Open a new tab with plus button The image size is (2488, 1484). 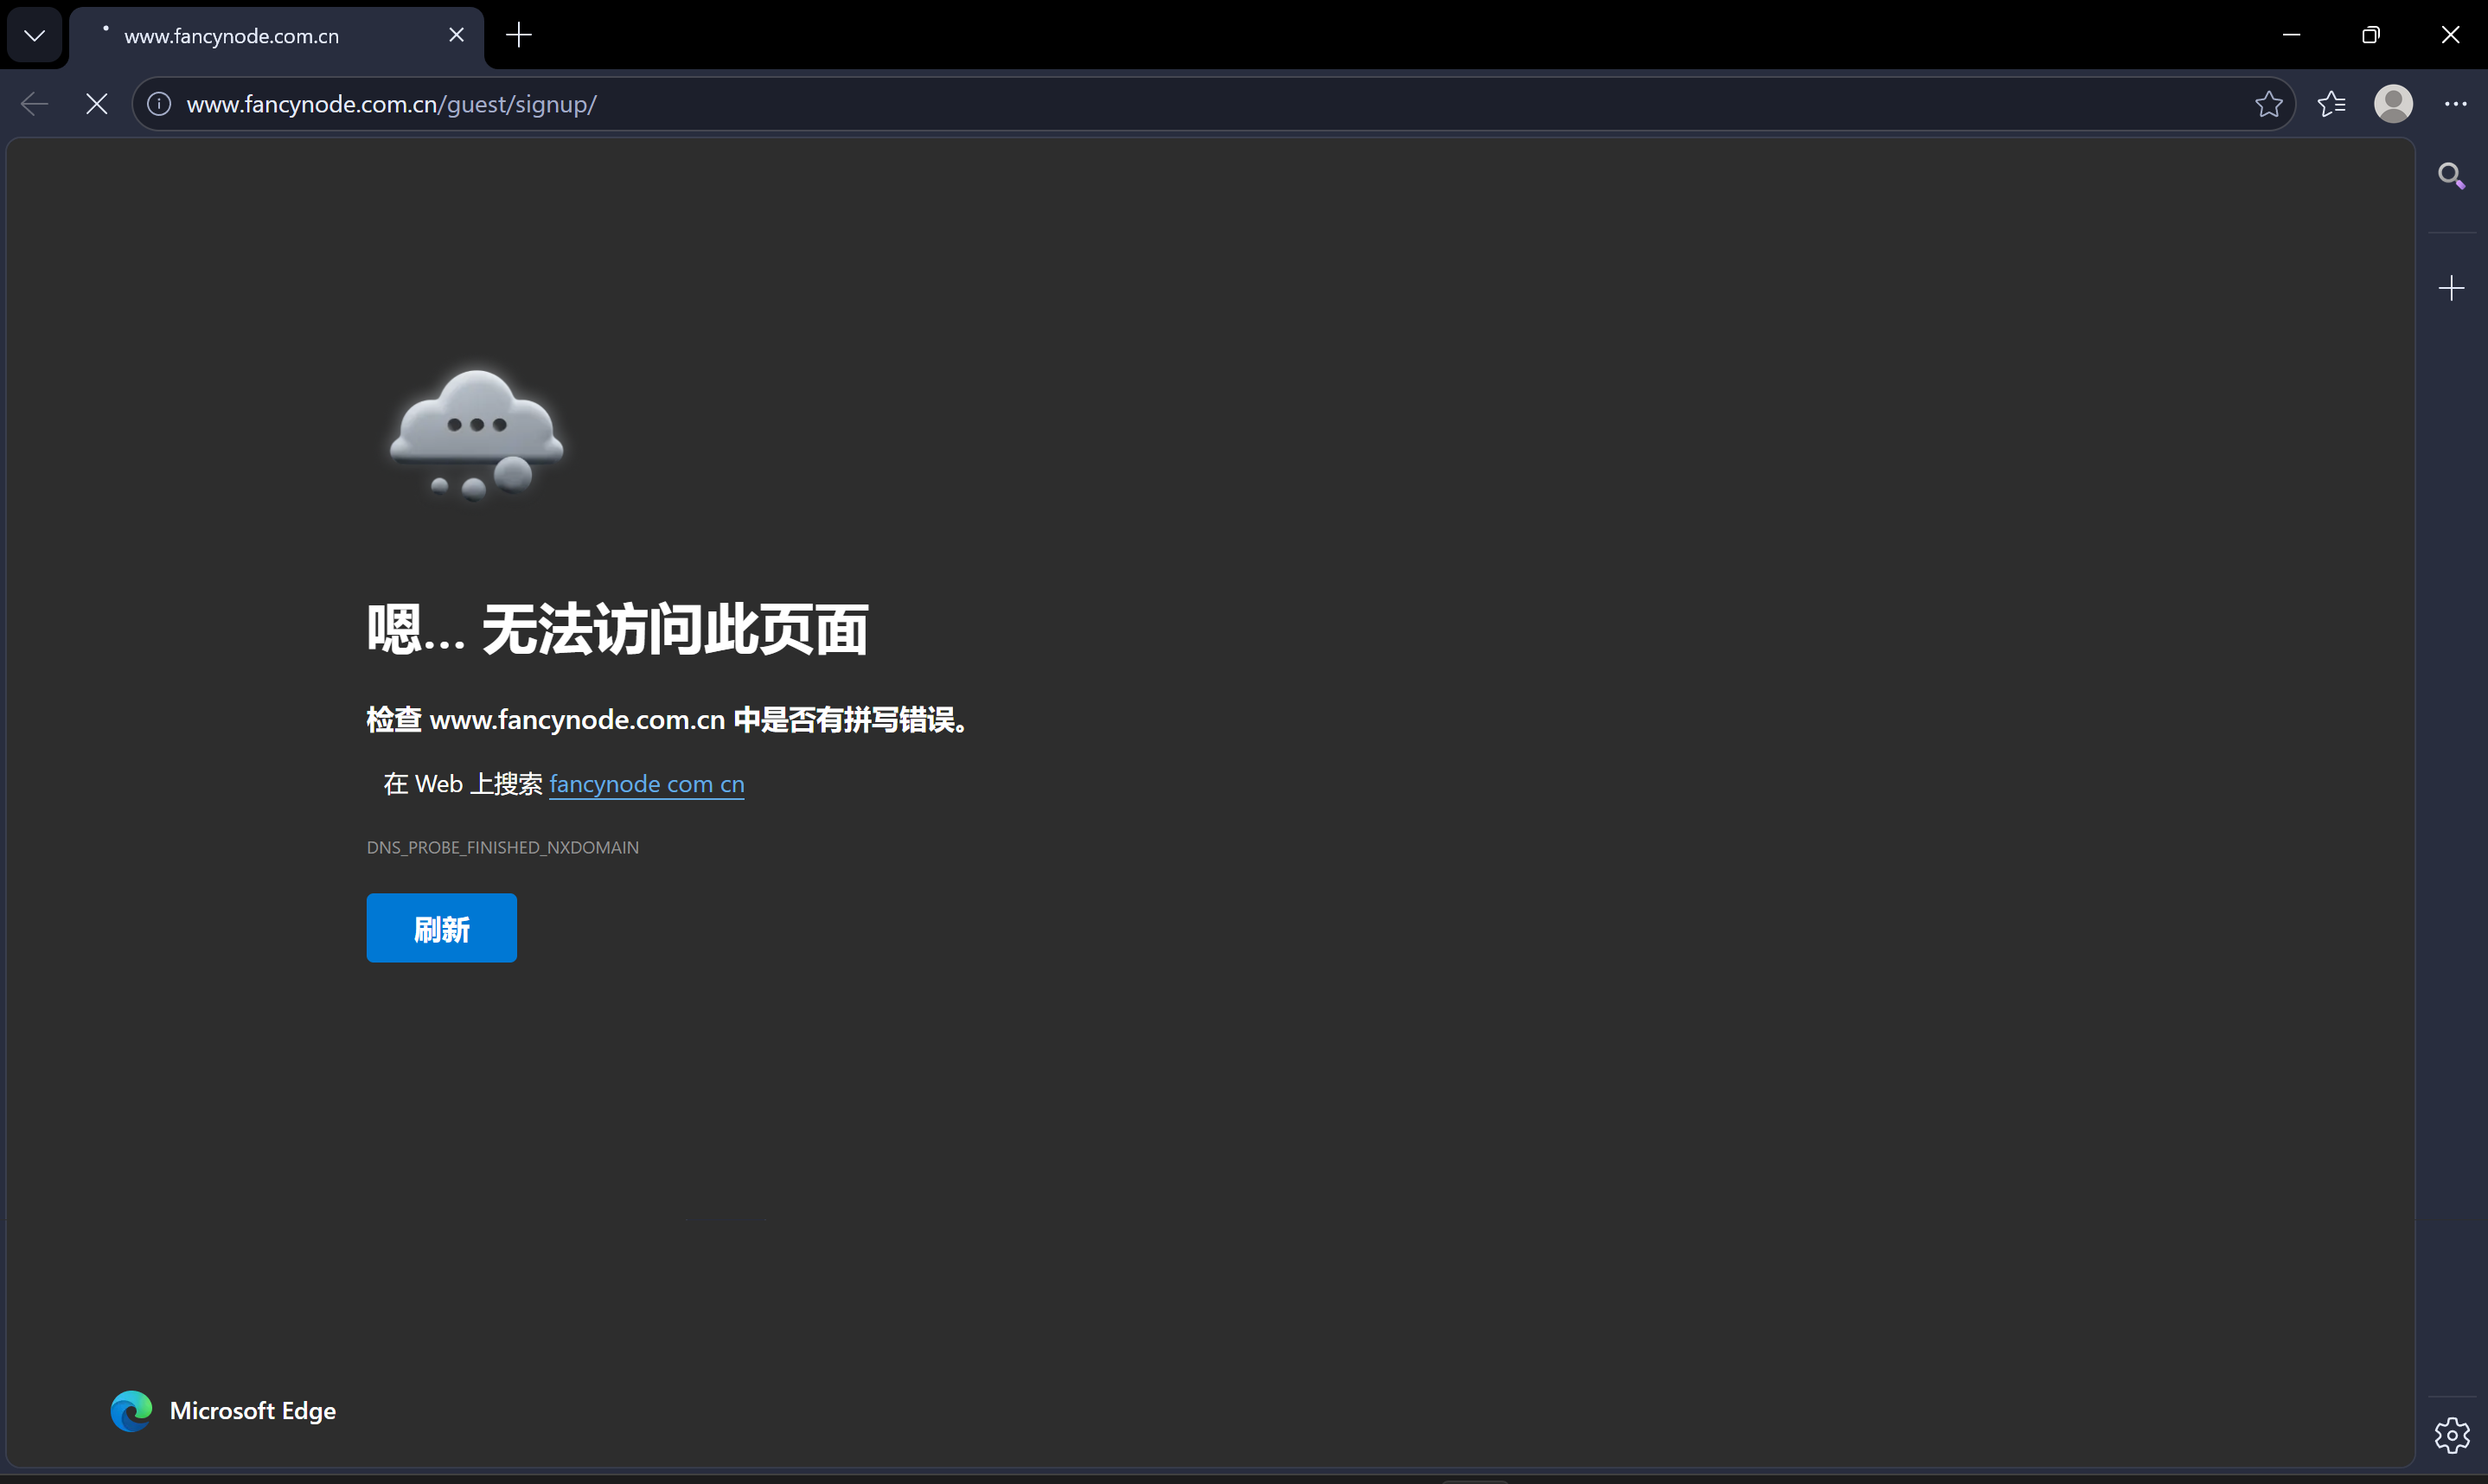[x=519, y=36]
